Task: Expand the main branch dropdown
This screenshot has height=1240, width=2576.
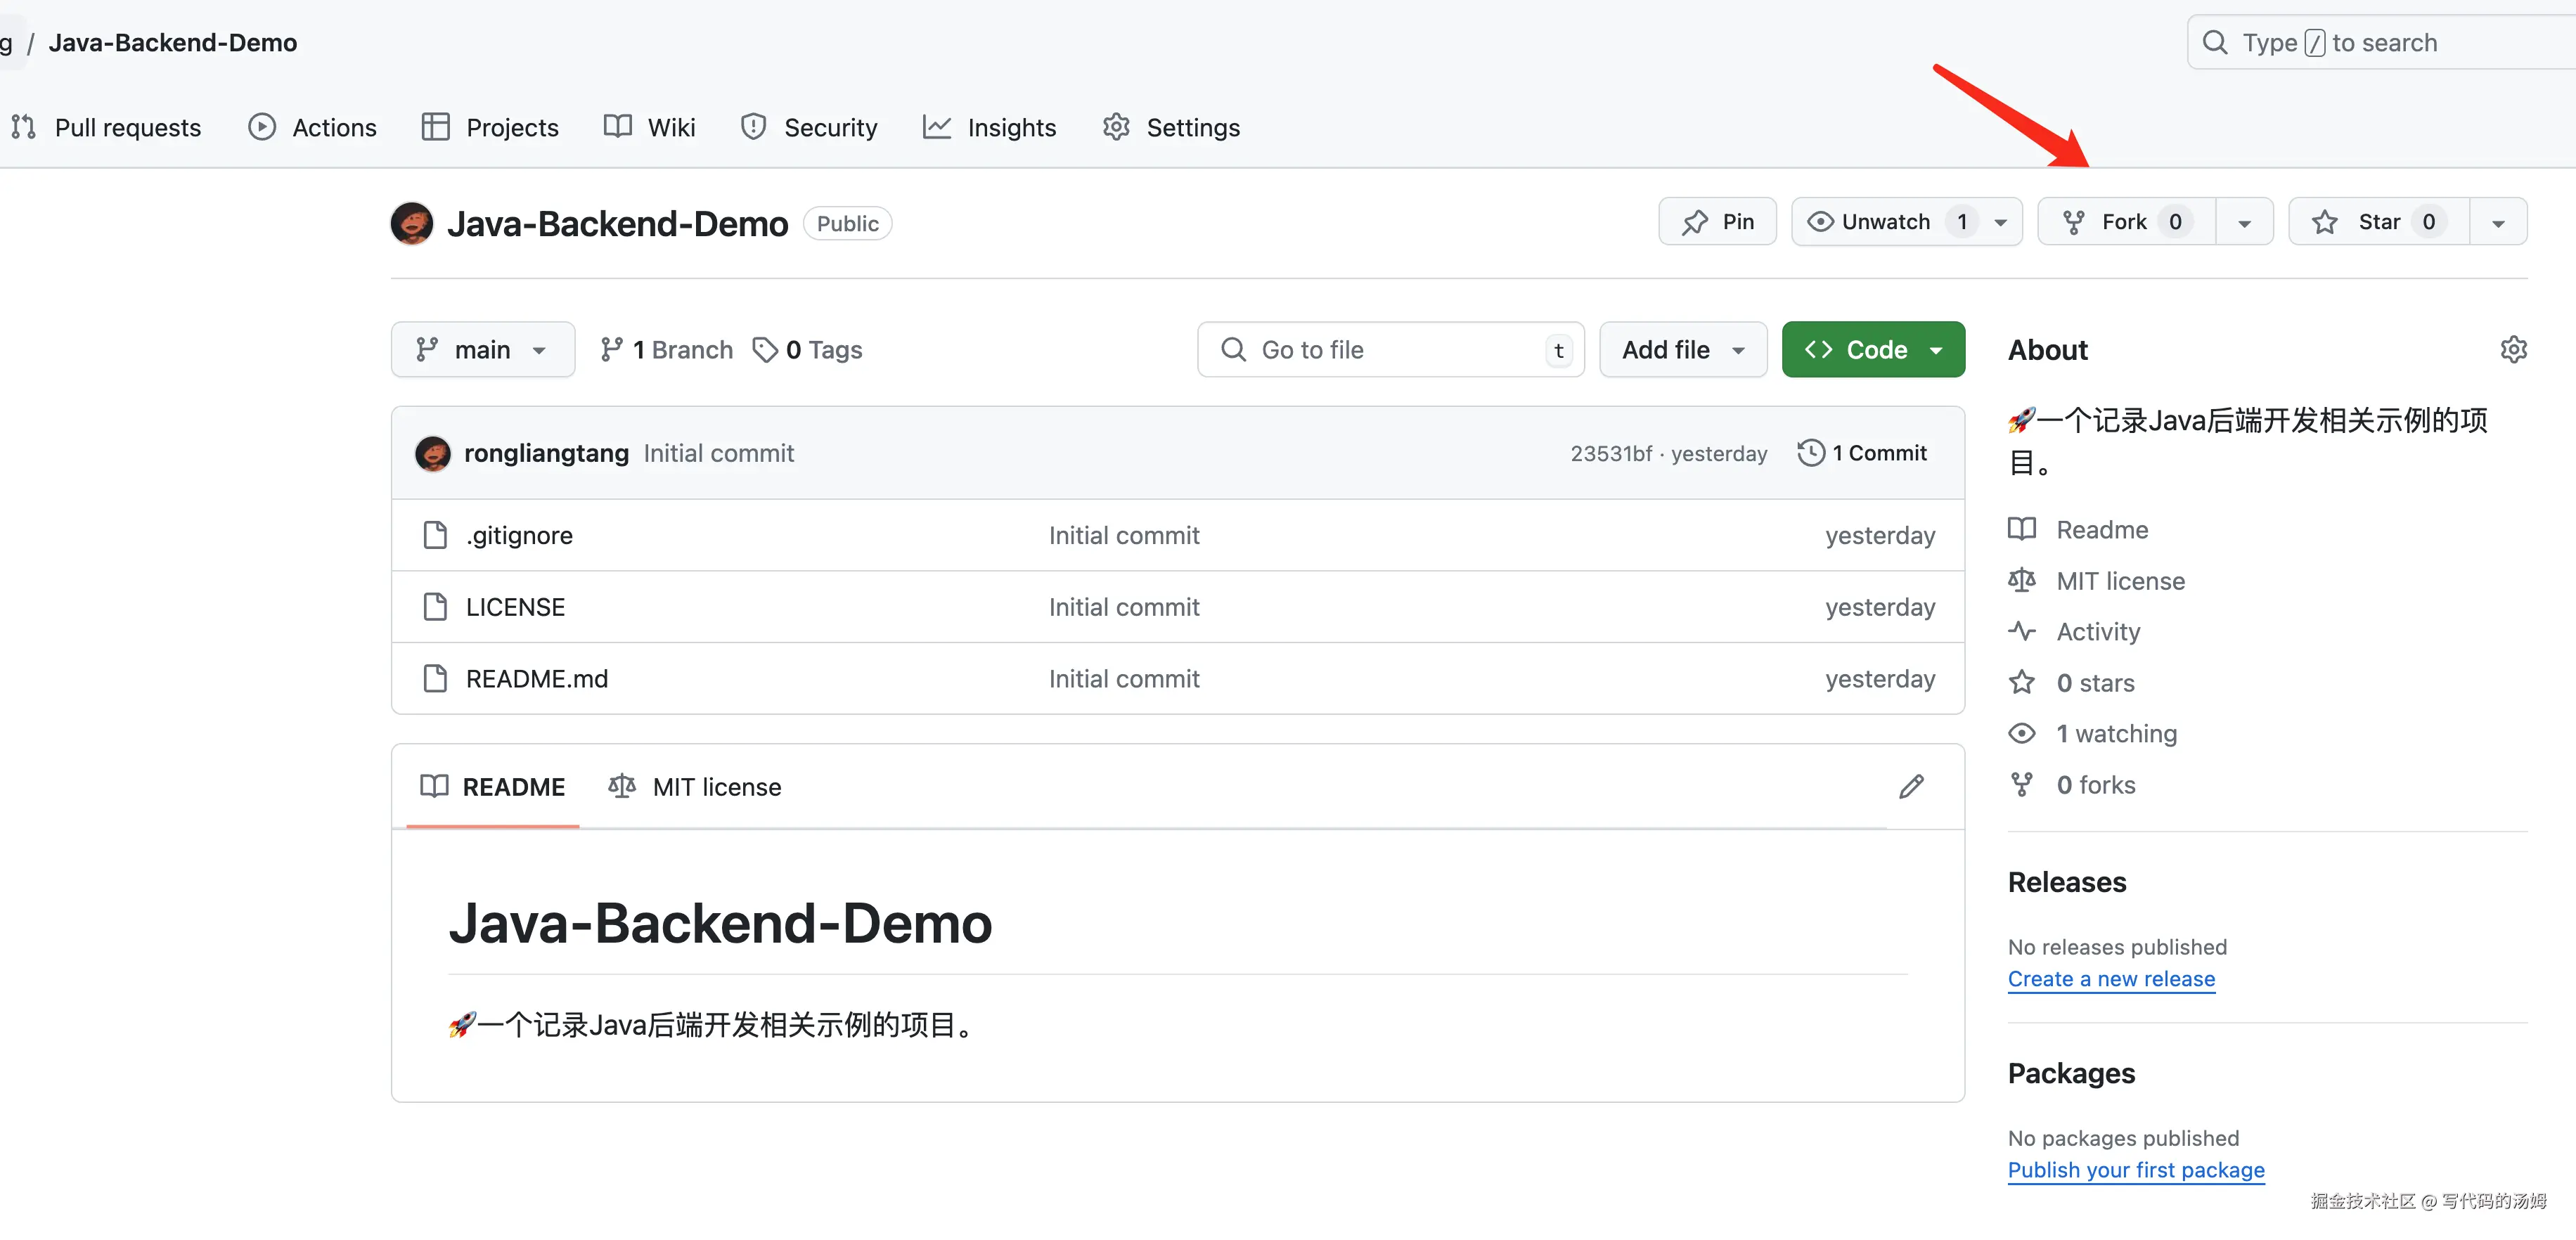Action: pyautogui.click(x=482, y=349)
